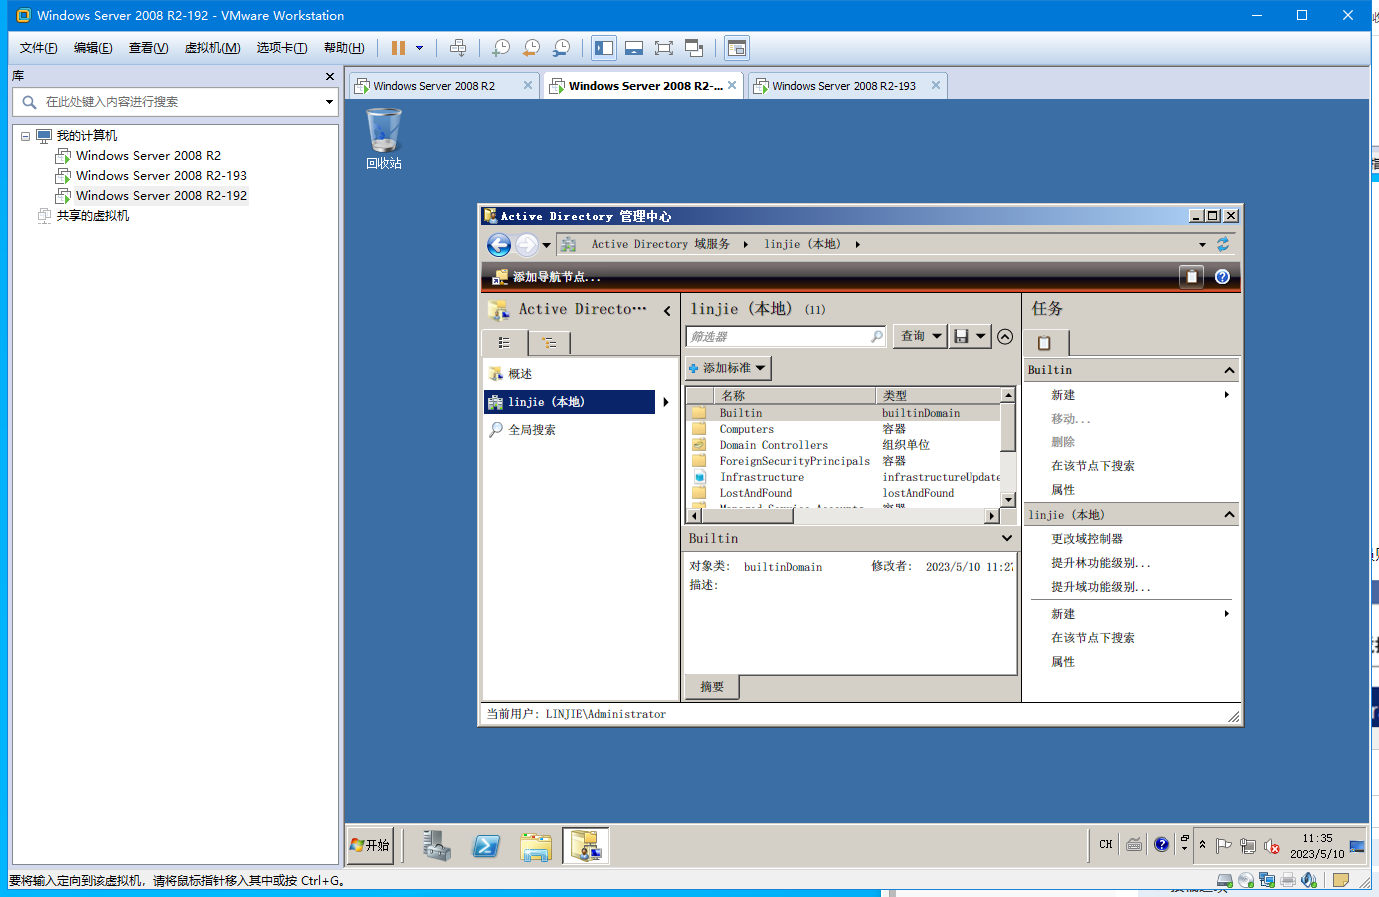Screen dimensions: 1379x897
Task: Close the library panel
Action: tap(330, 76)
